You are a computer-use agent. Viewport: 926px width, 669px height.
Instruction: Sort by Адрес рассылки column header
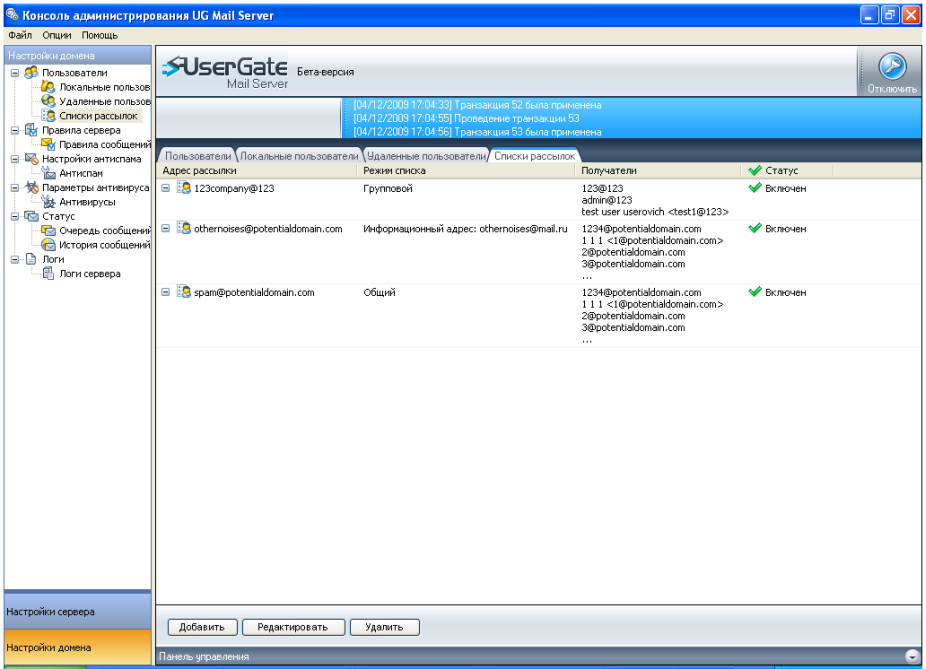click(256, 170)
